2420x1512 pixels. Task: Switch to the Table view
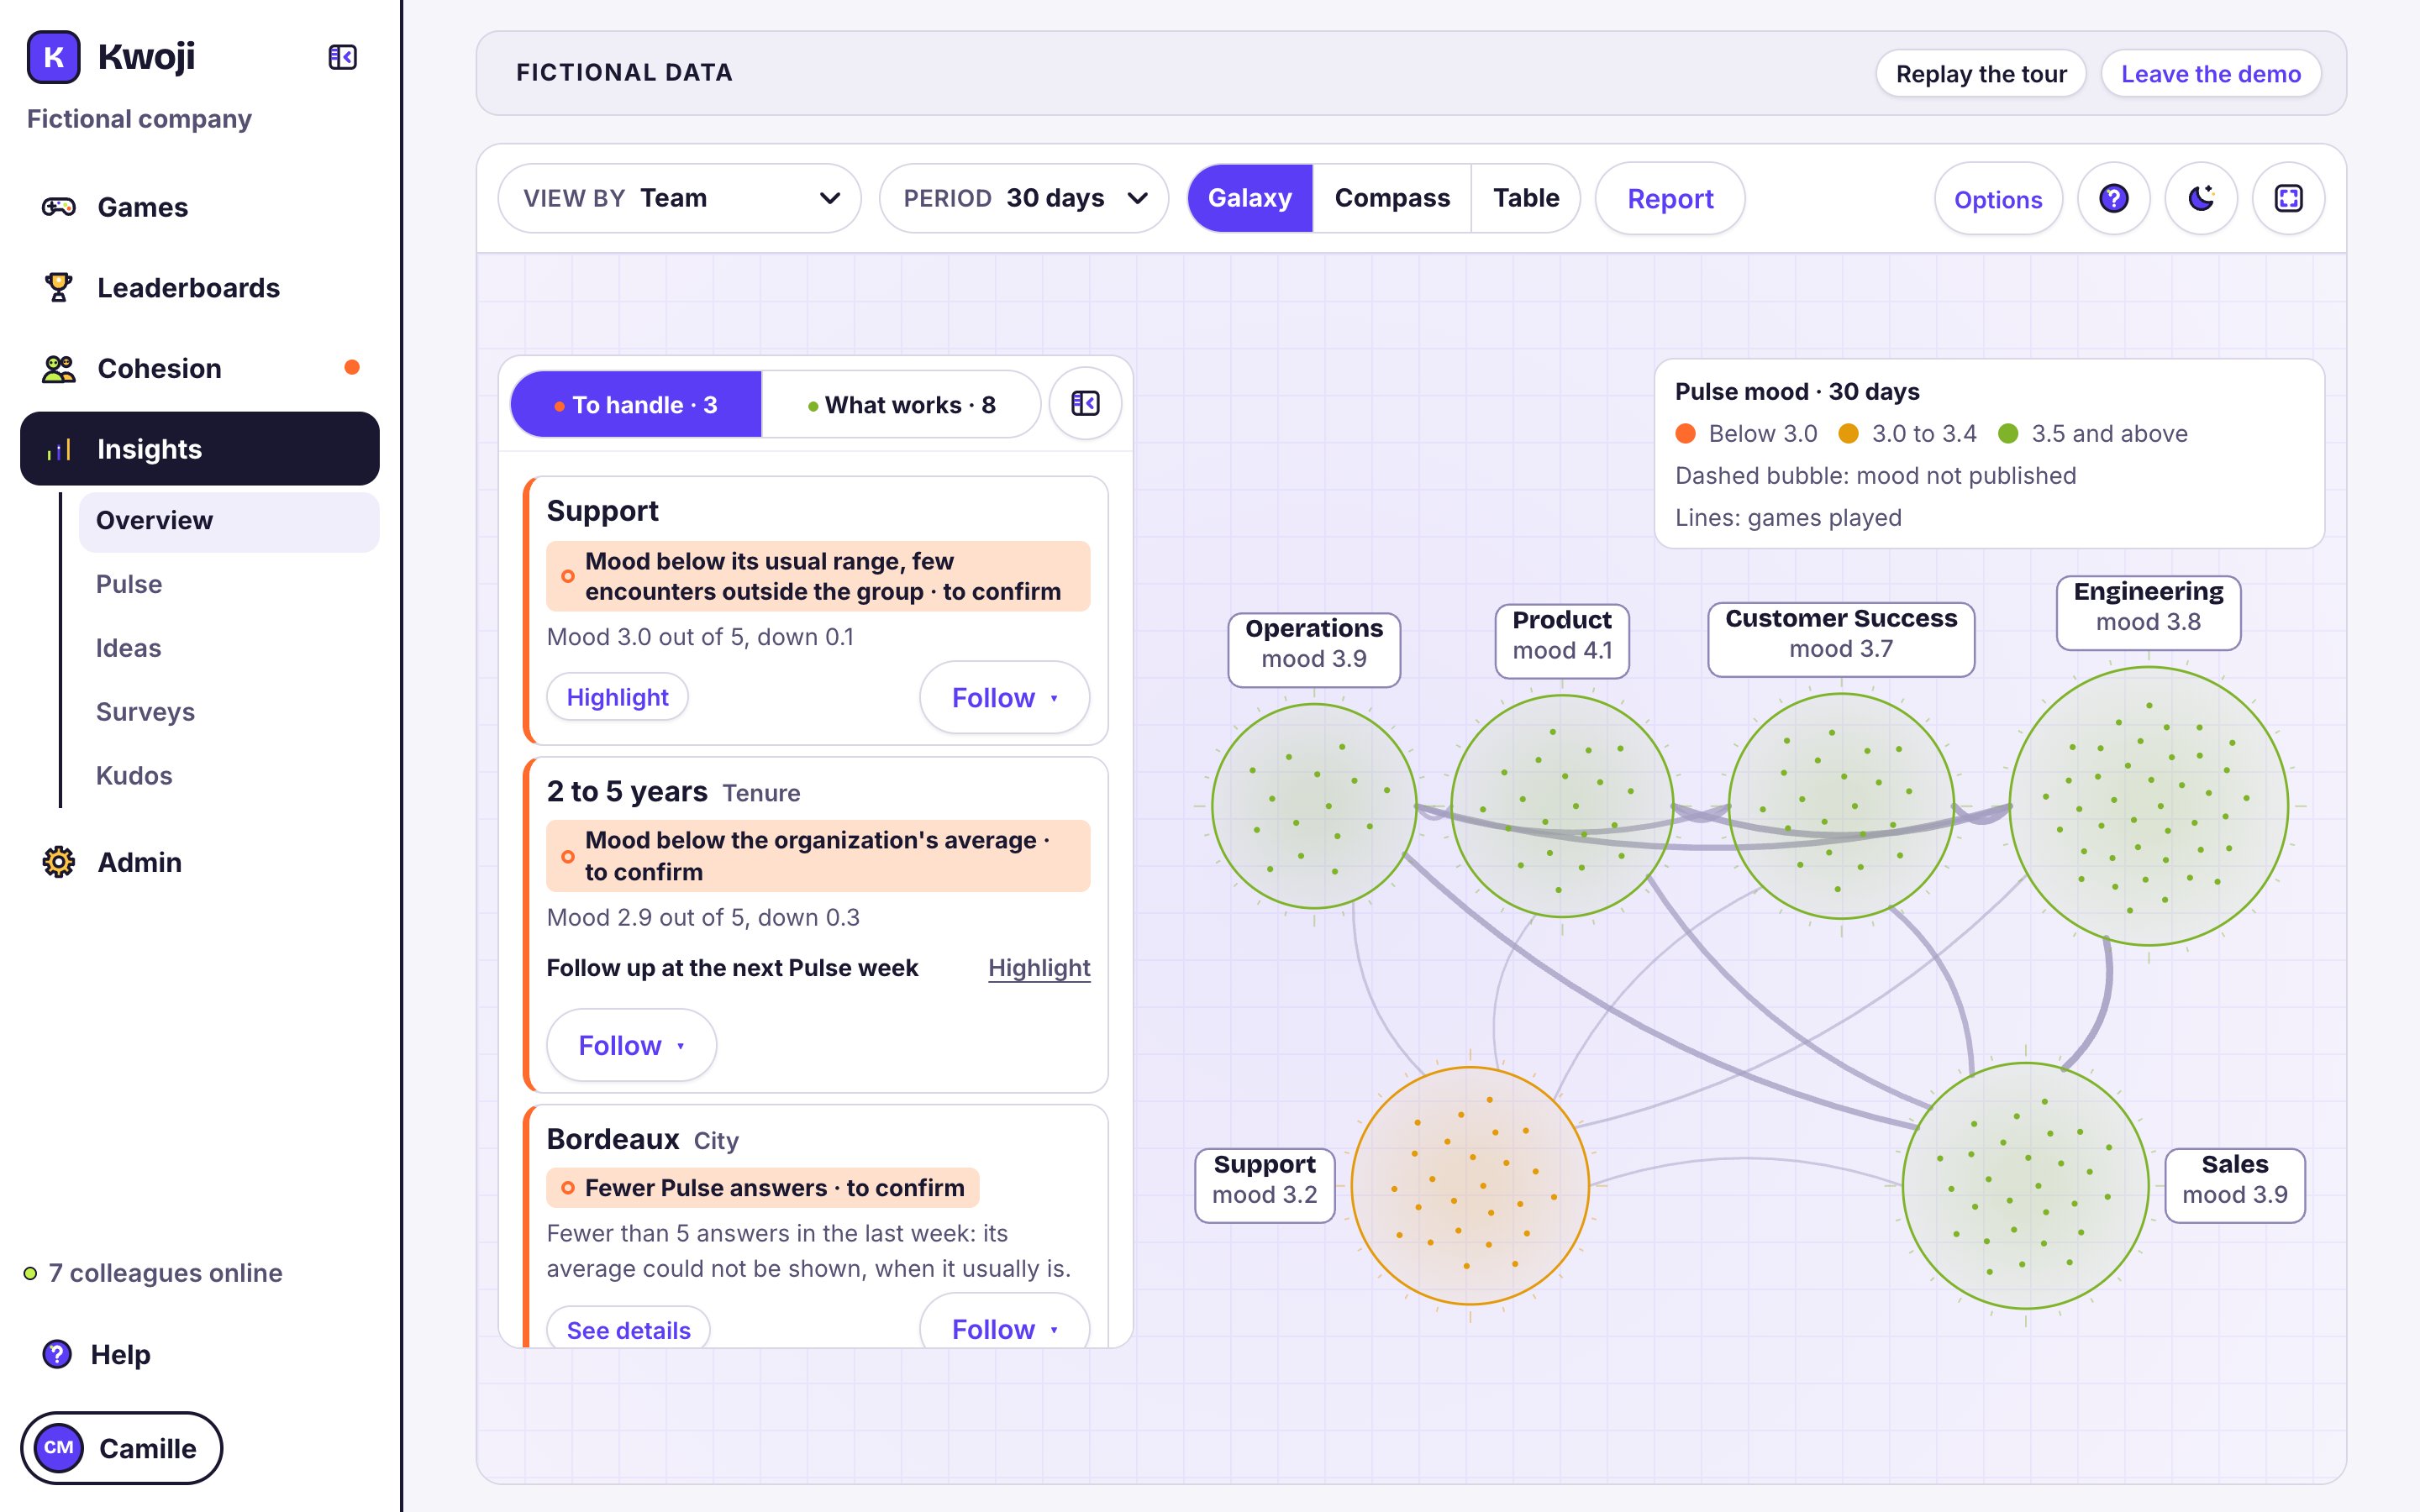[1526, 198]
